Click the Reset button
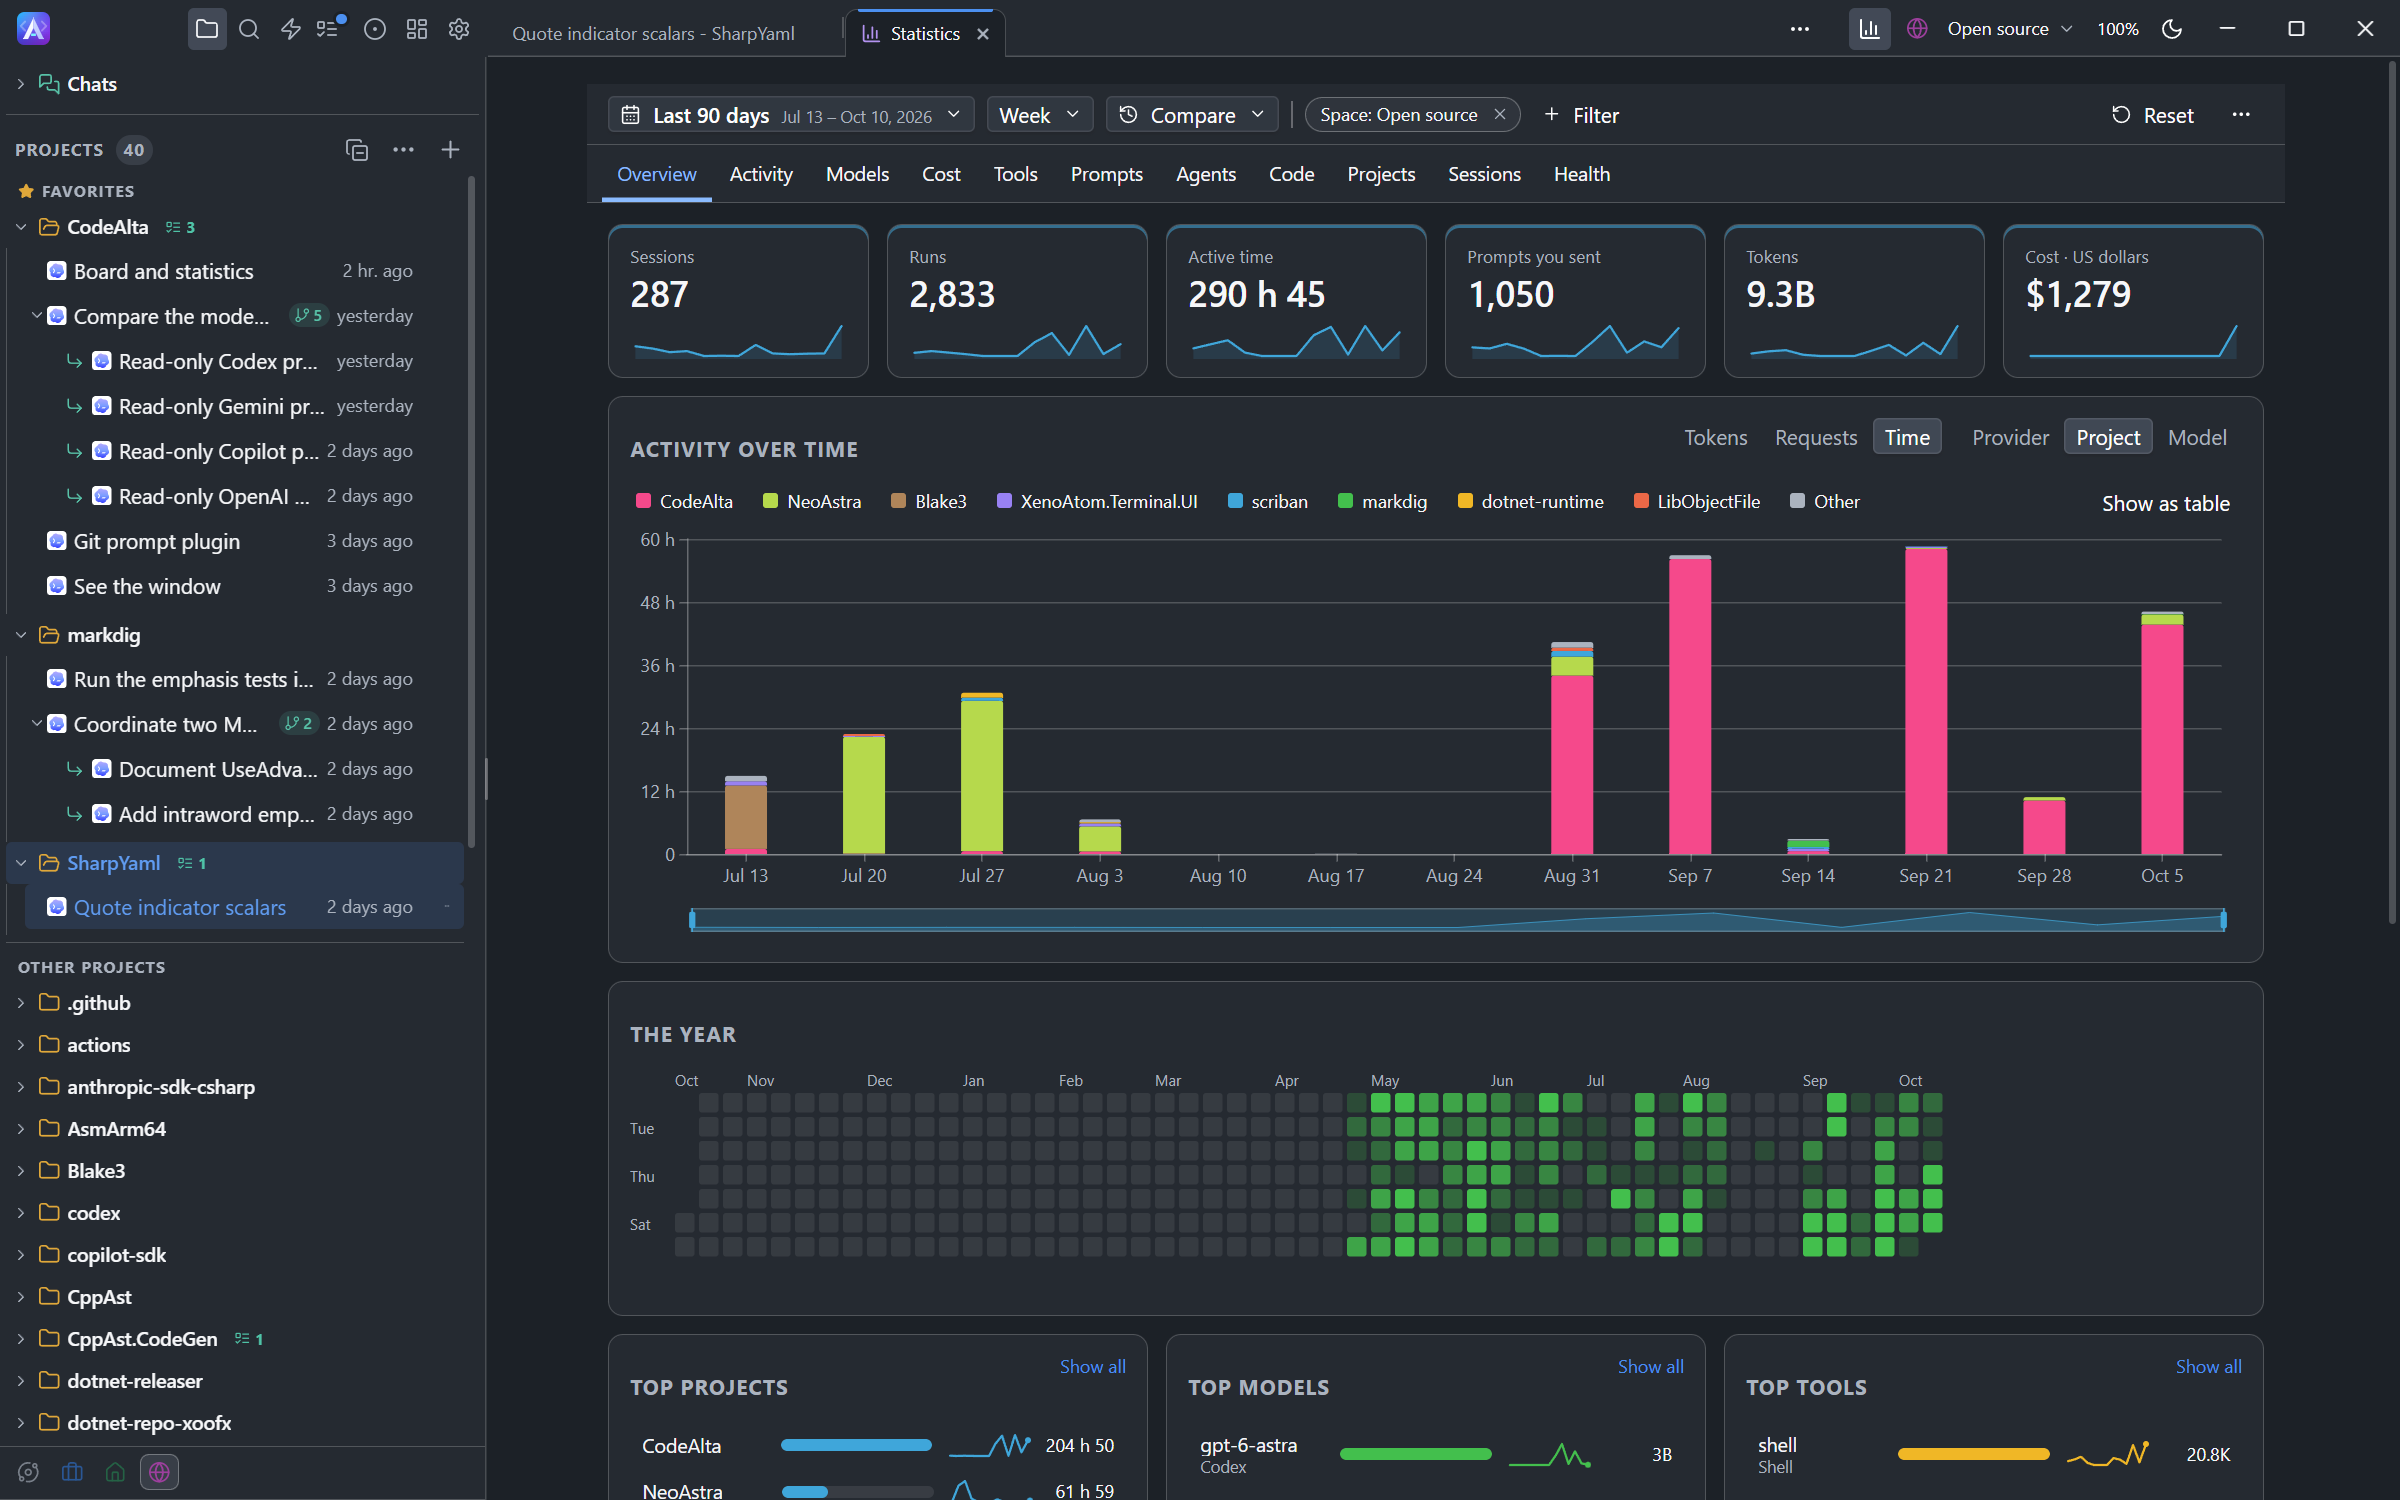Image resolution: width=2400 pixels, height=1500 pixels. pyautogui.click(x=2152, y=115)
